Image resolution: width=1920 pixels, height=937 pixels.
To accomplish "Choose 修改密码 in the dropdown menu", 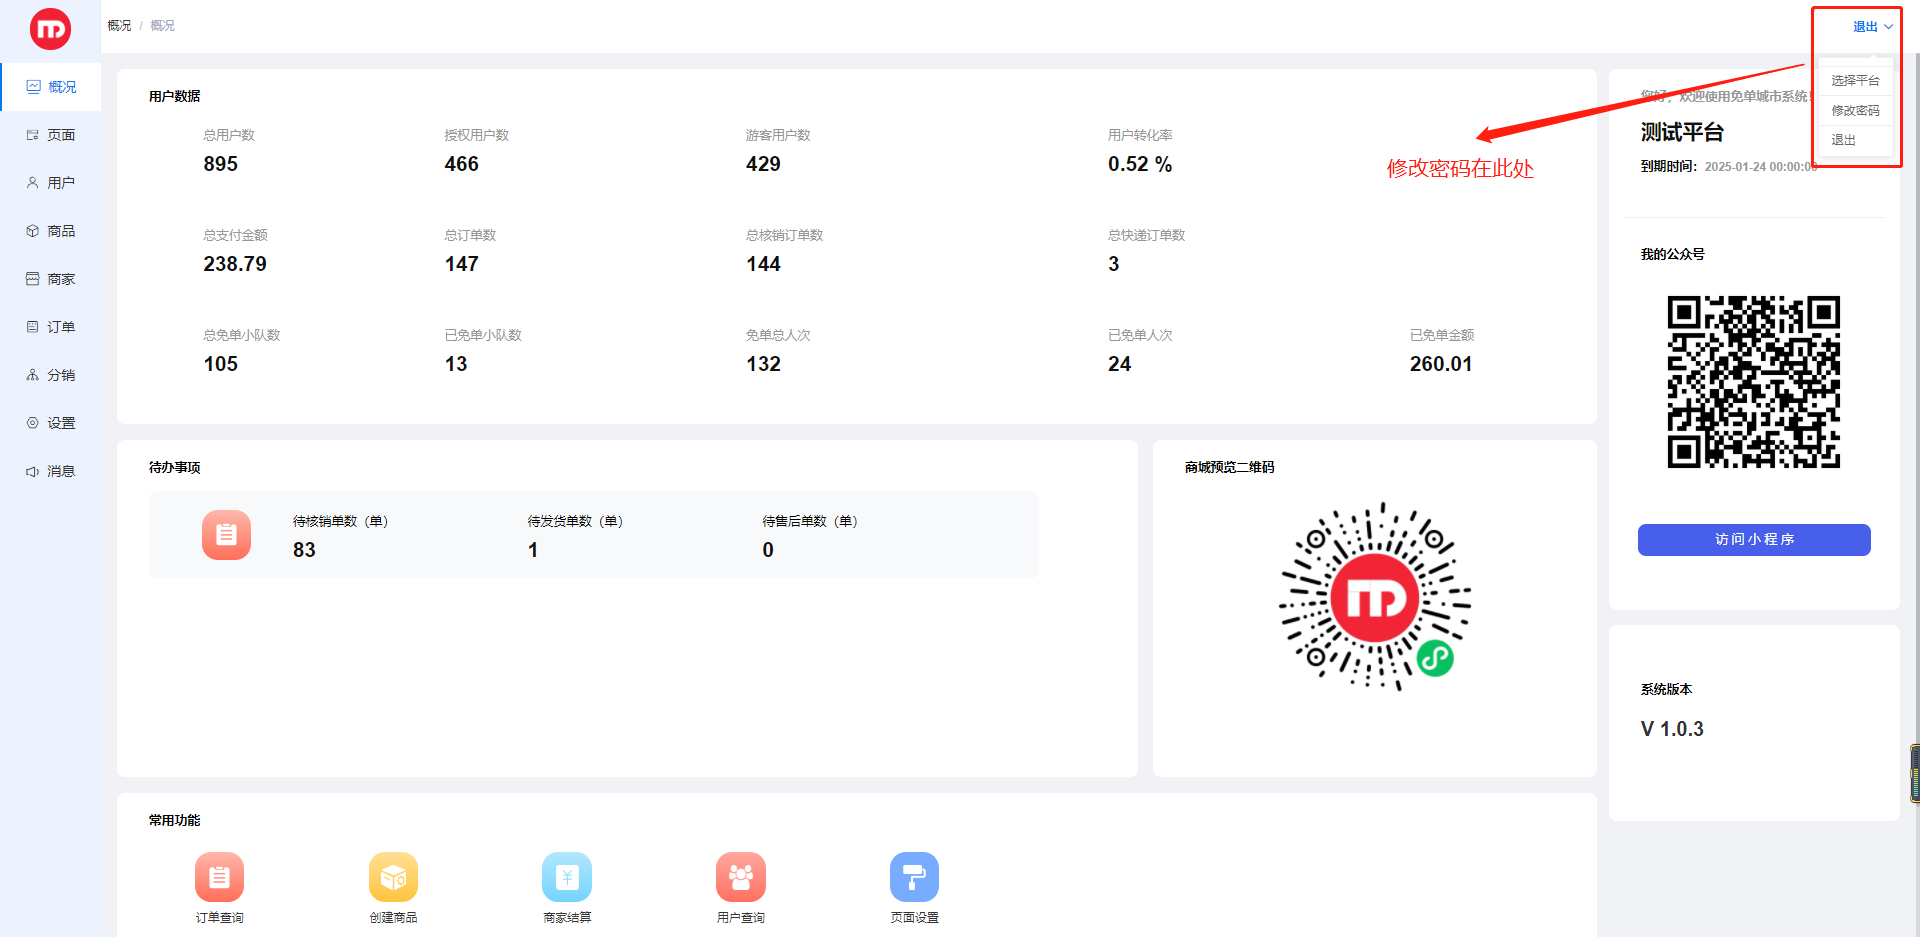I will (x=1855, y=110).
